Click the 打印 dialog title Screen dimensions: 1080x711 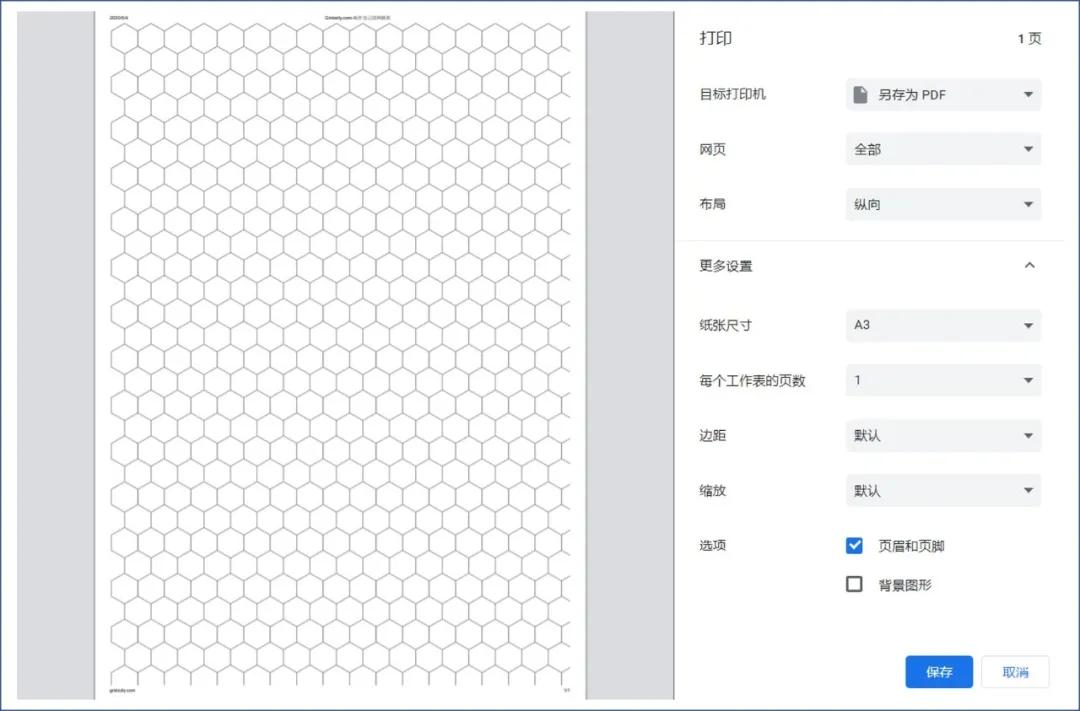point(716,38)
